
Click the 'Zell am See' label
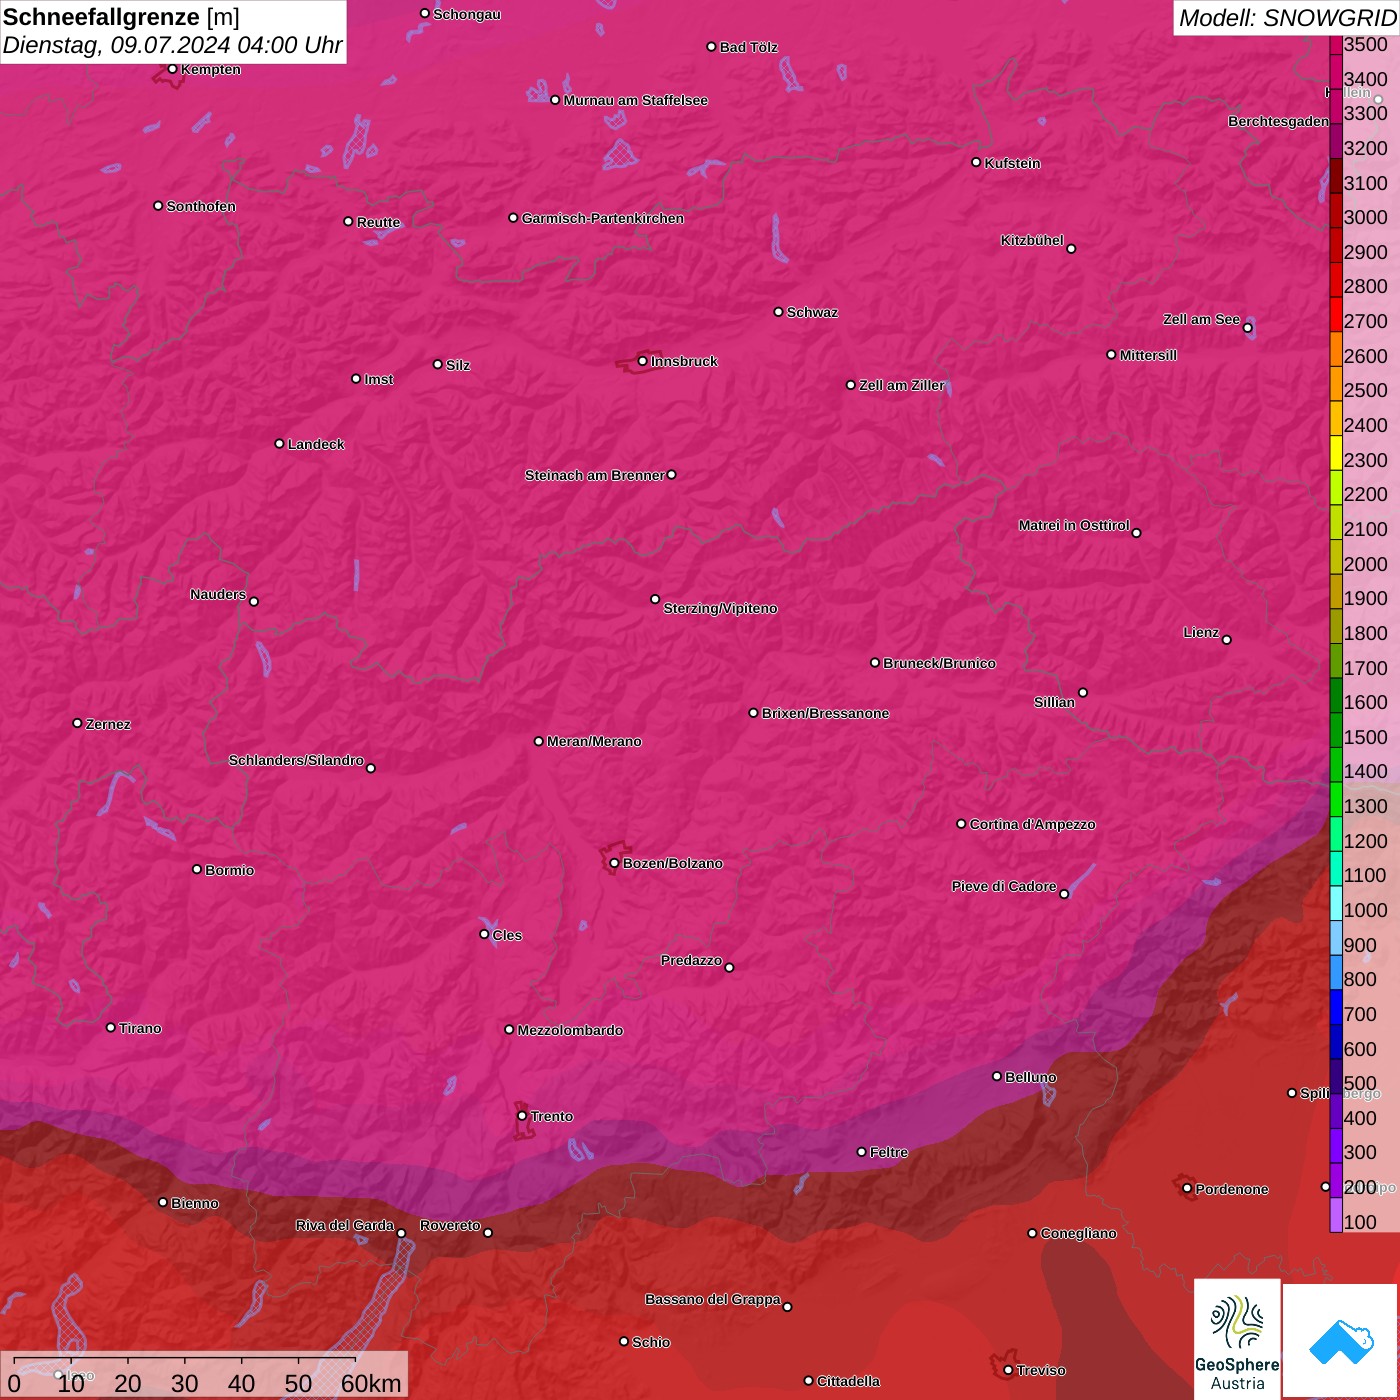[x=1201, y=319]
